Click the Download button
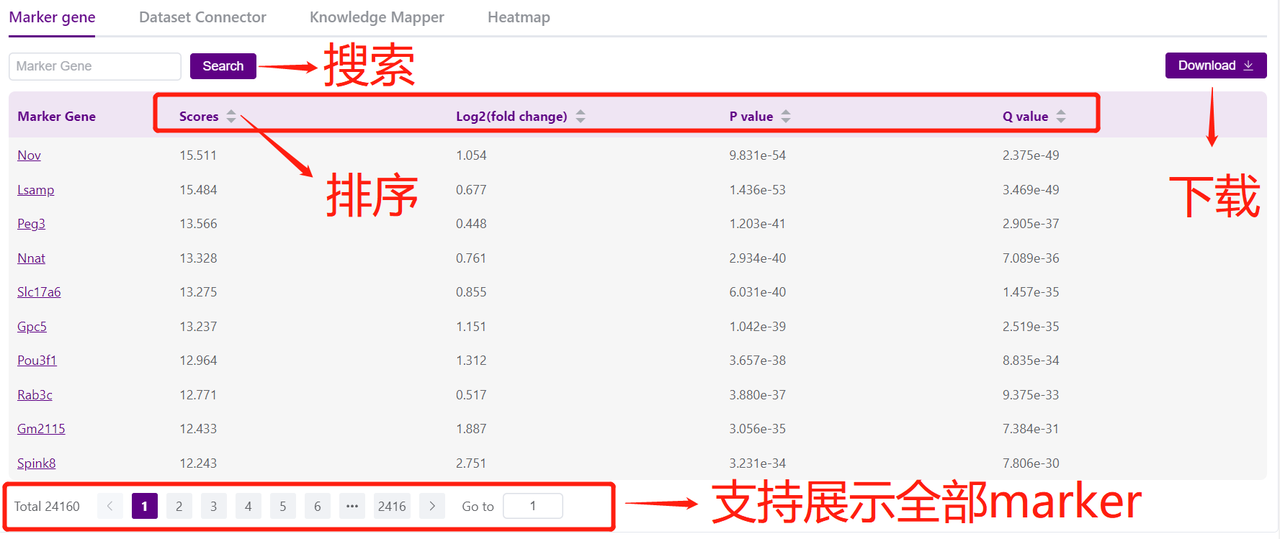The image size is (1280, 539). [x=1215, y=66]
